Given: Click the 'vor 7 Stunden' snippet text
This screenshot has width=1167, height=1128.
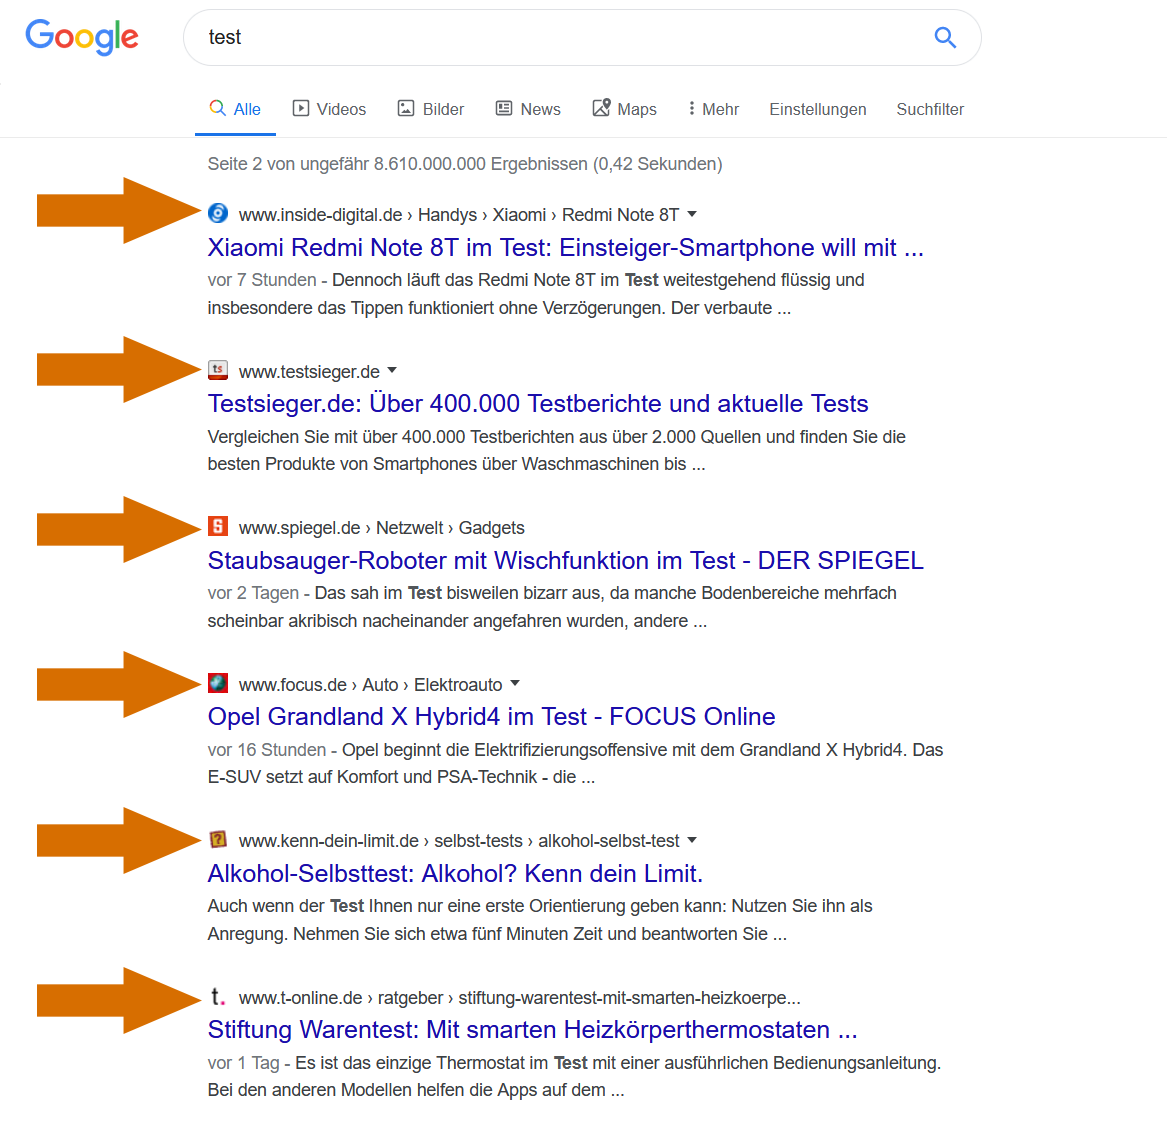Looking at the screenshot, I should (x=262, y=280).
